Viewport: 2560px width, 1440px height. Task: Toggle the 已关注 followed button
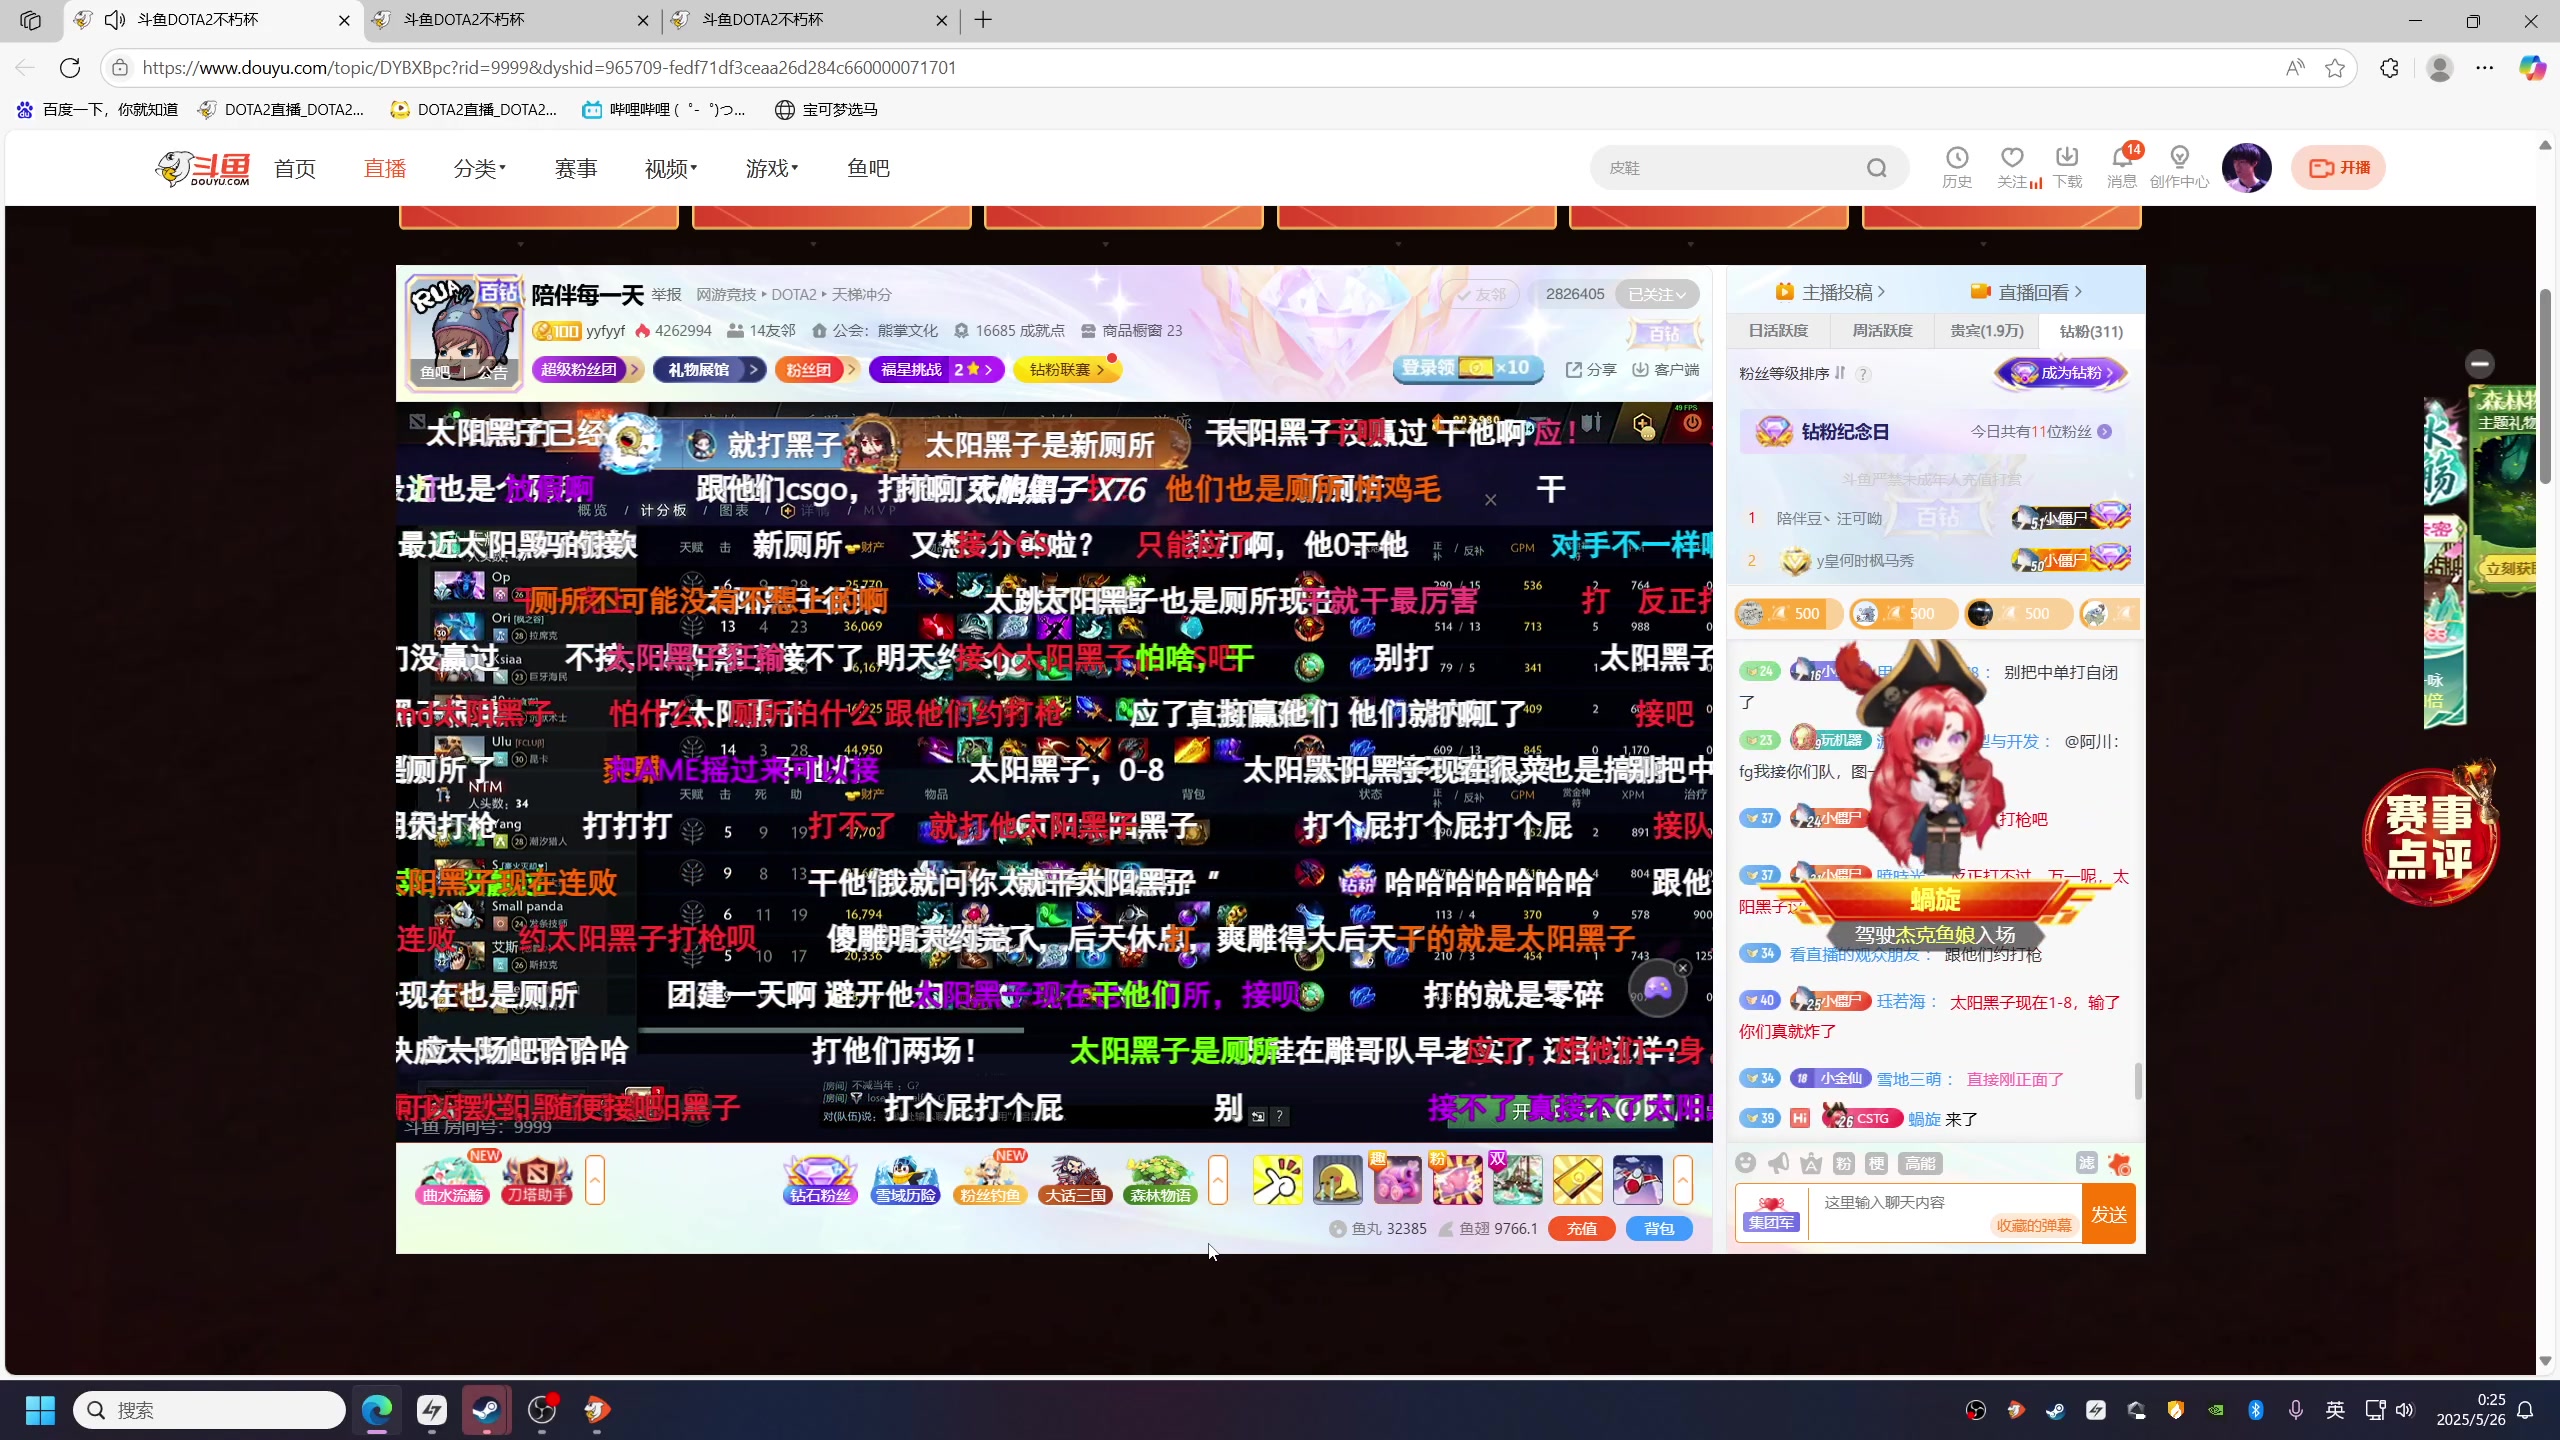(1656, 294)
